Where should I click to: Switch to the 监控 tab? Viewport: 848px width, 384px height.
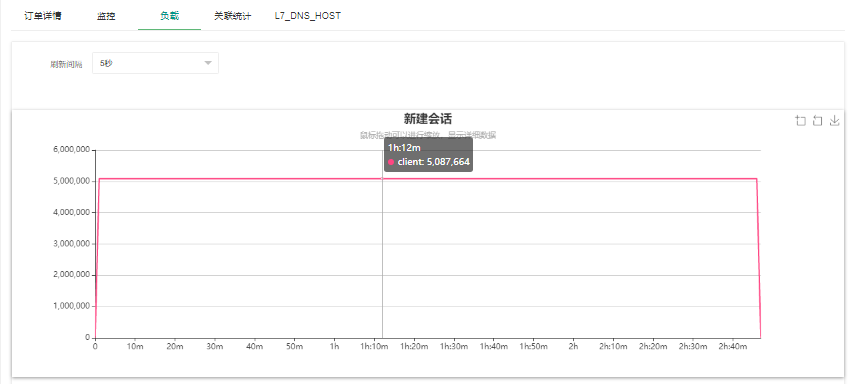[x=106, y=16]
